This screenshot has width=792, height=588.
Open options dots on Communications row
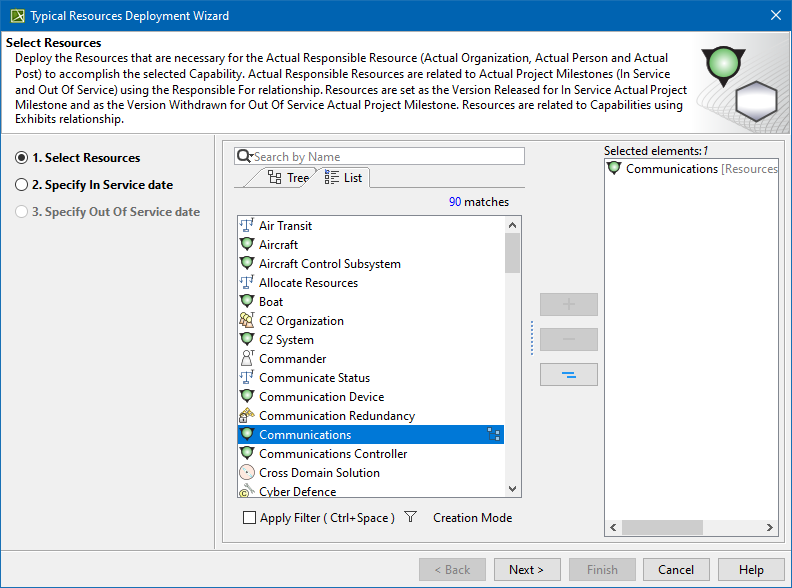click(x=493, y=435)
